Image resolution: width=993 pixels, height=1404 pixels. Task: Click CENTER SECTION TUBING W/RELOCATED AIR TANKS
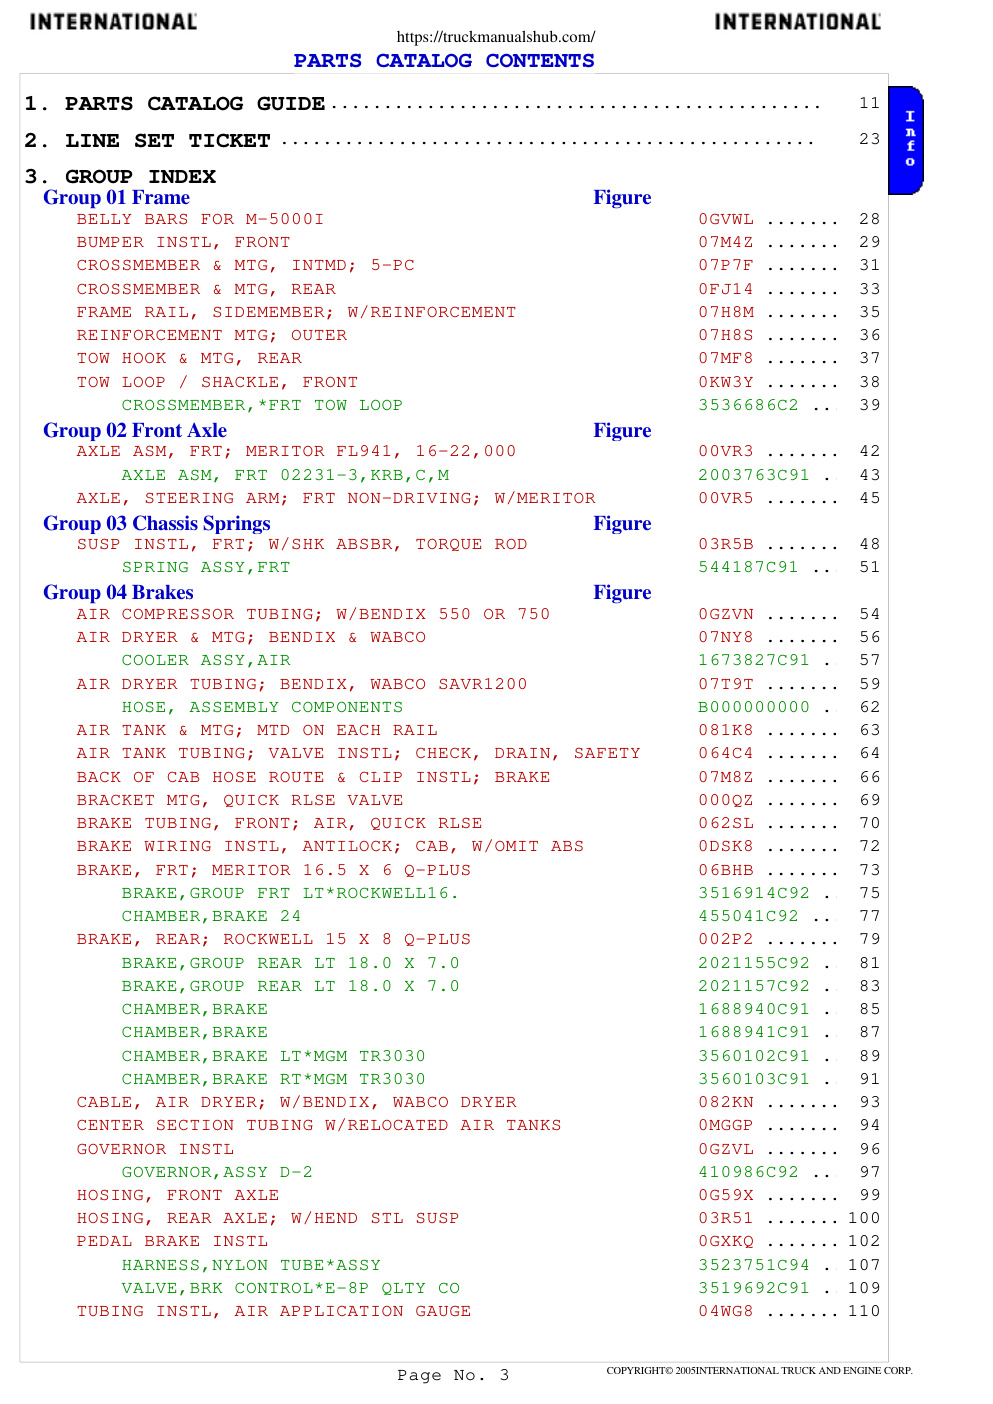(319, 1125)
